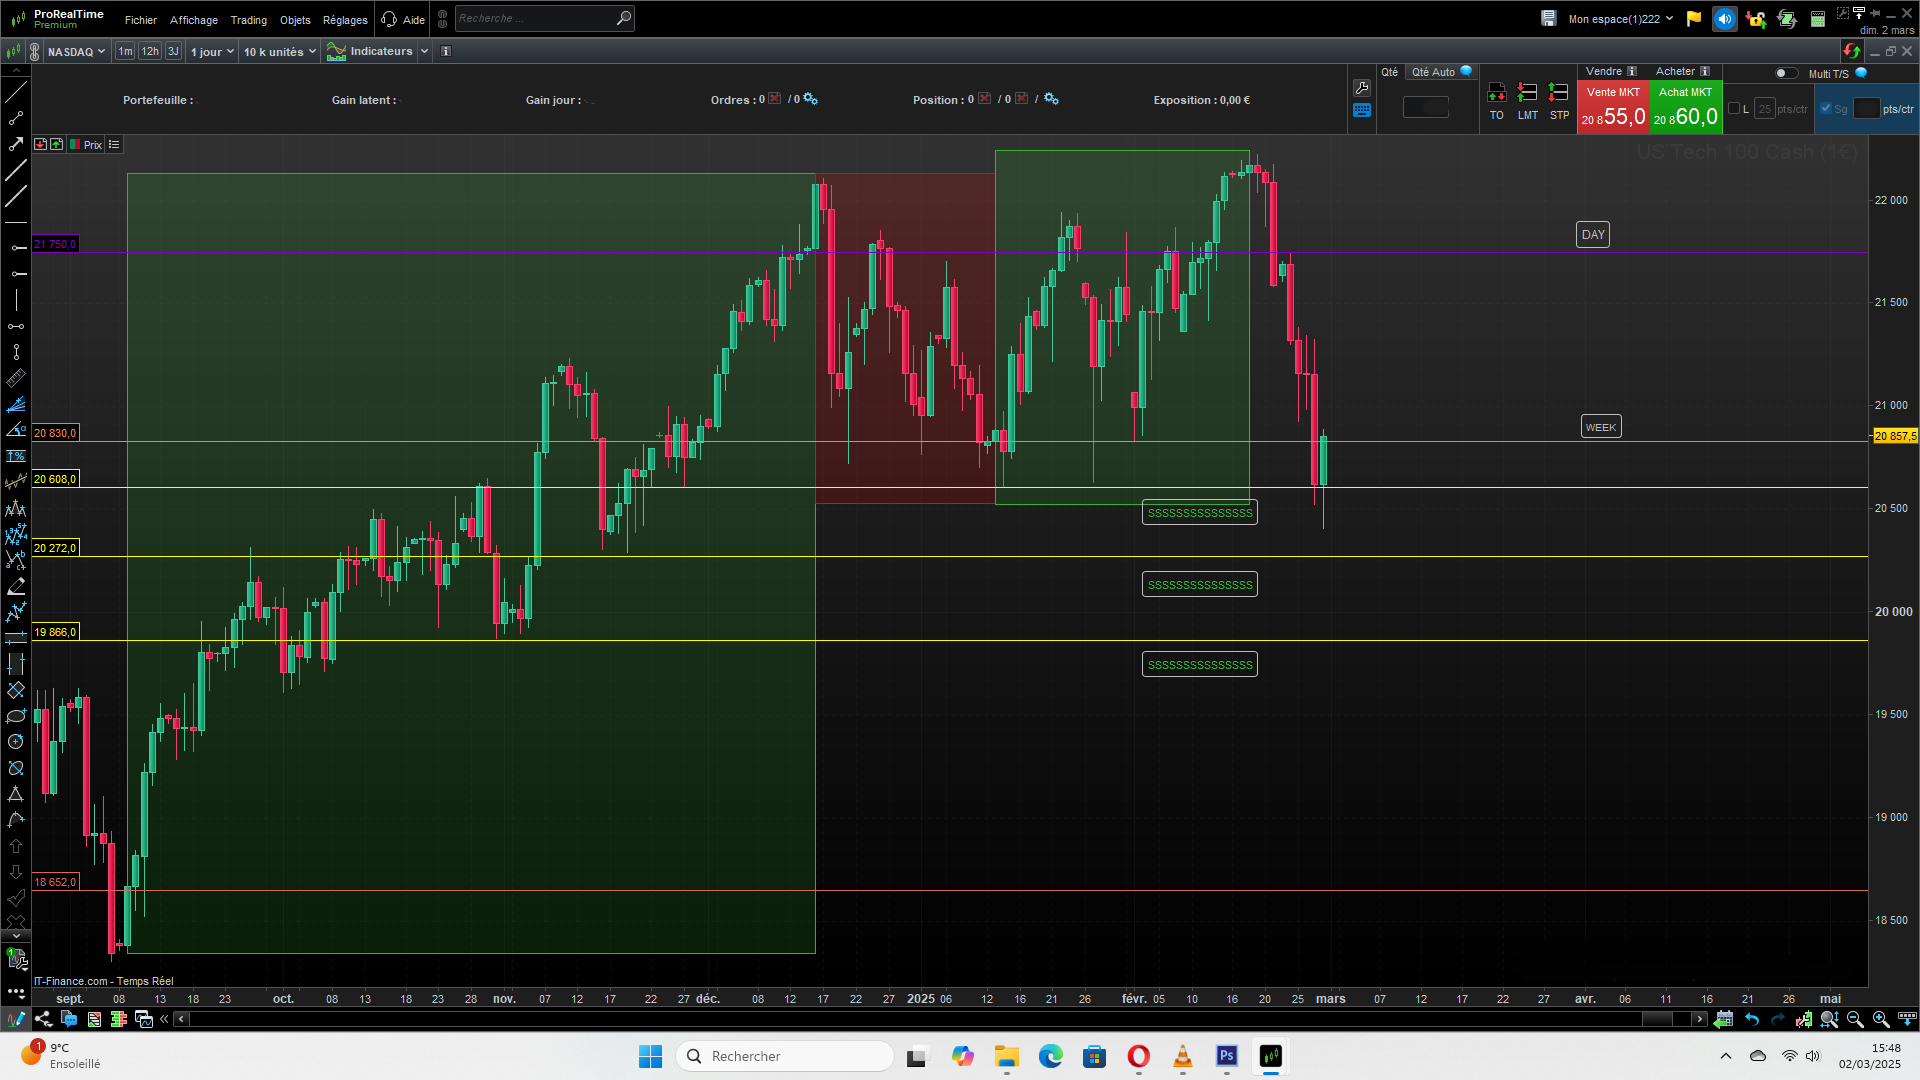Open trading settings wrench icon
Screen dimensions: 1920x1080
coord(1361,88)
